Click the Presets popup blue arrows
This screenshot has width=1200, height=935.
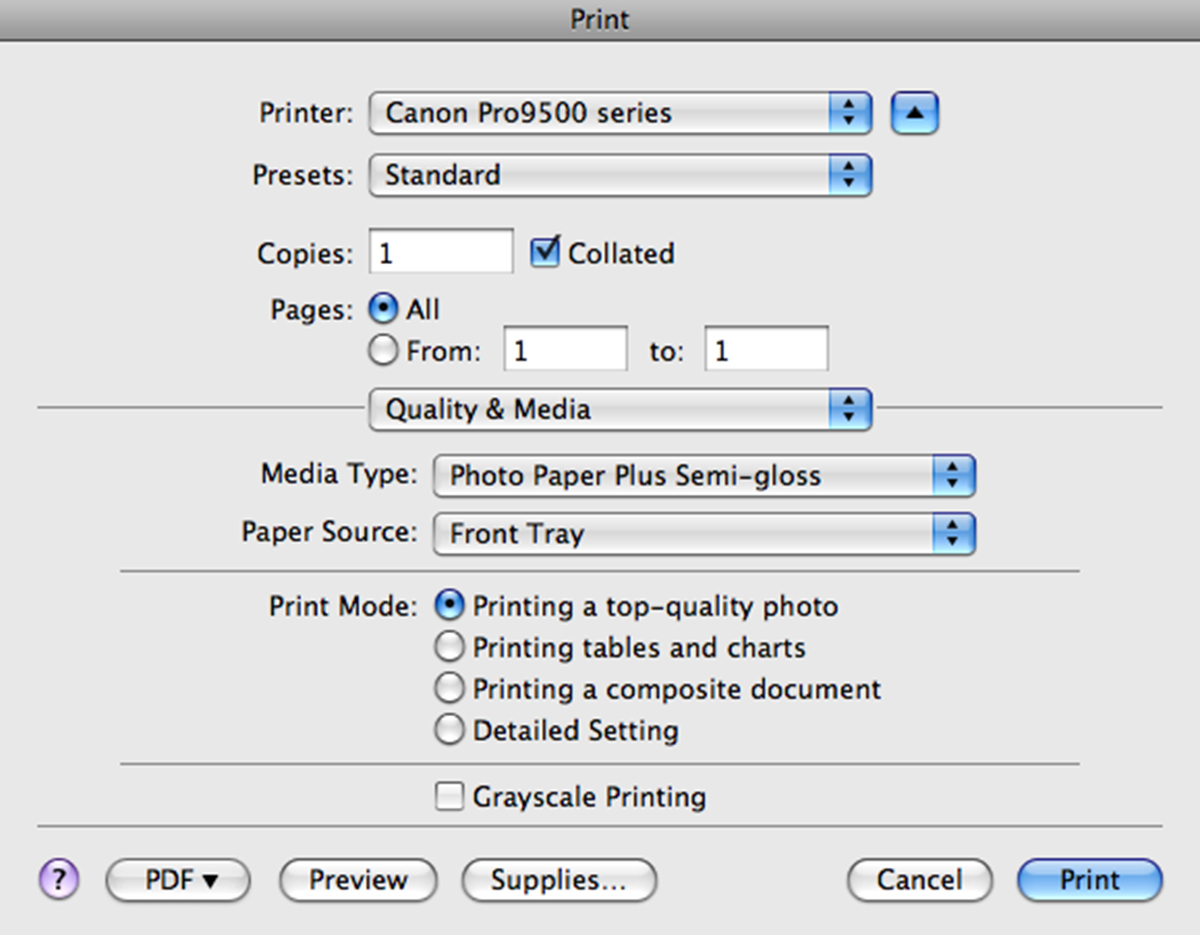point(850,175)
